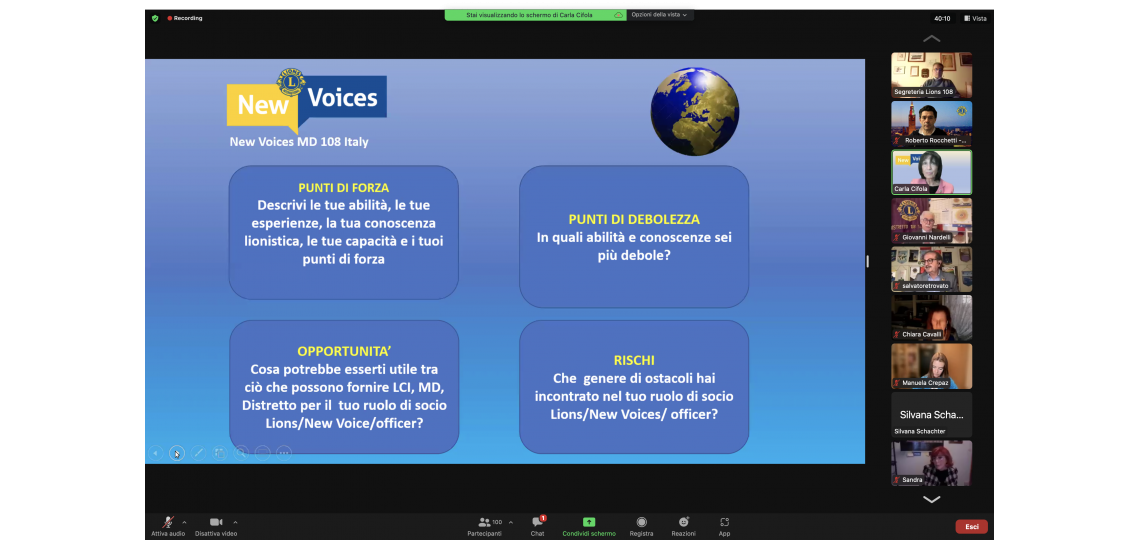This screenshot has width=1140, height=540.
Task: Click the PUNTI DI DEBOLEZZA box
Action: (634, 237)
